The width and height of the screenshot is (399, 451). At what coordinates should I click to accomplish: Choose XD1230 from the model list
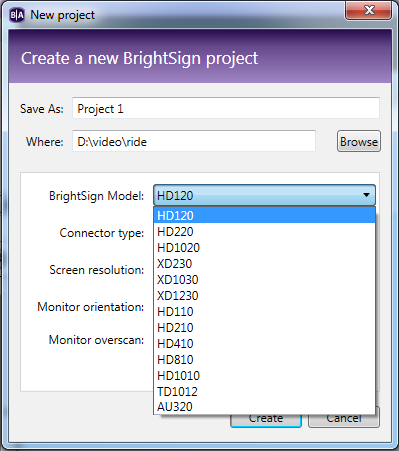click(264, 295)
